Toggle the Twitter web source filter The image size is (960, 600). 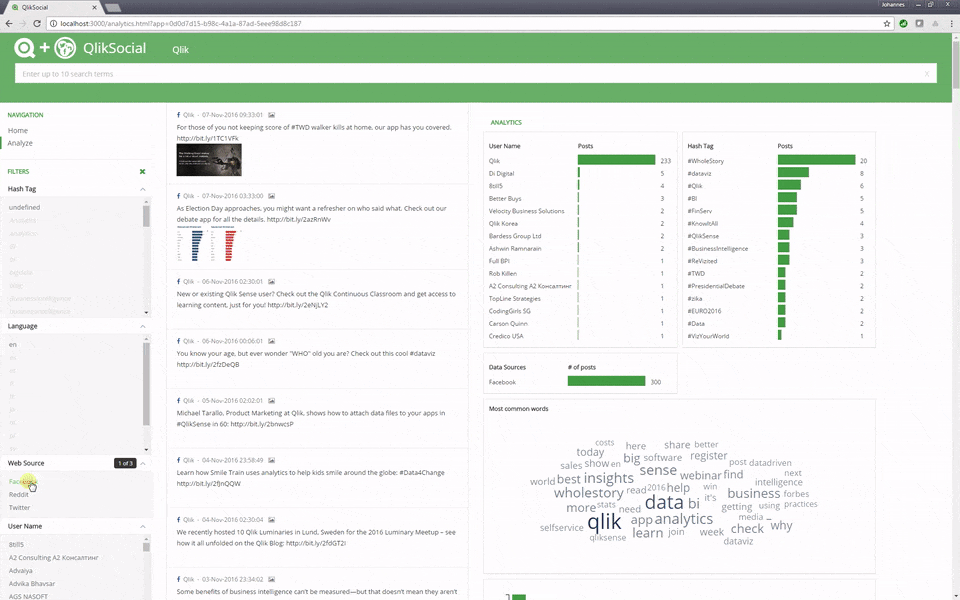tap(19, 508)
